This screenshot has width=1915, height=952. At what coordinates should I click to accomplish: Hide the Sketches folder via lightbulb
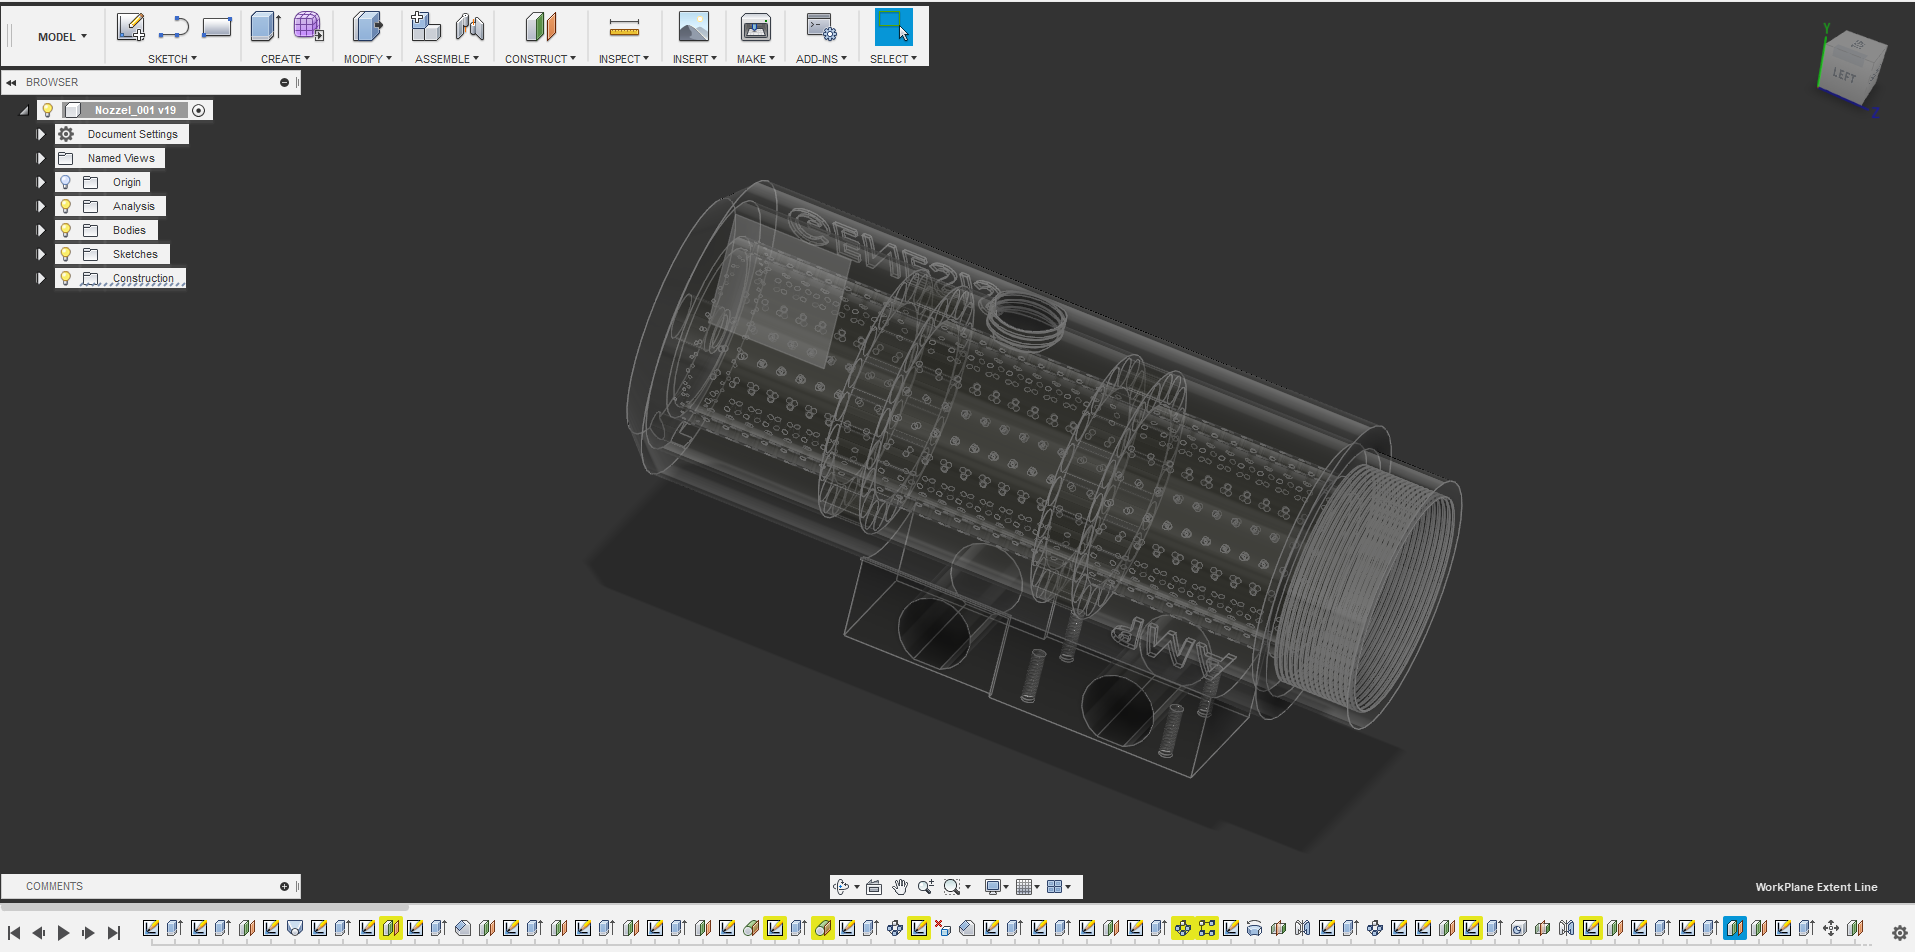pyautogui.click(x=66, y=254)
